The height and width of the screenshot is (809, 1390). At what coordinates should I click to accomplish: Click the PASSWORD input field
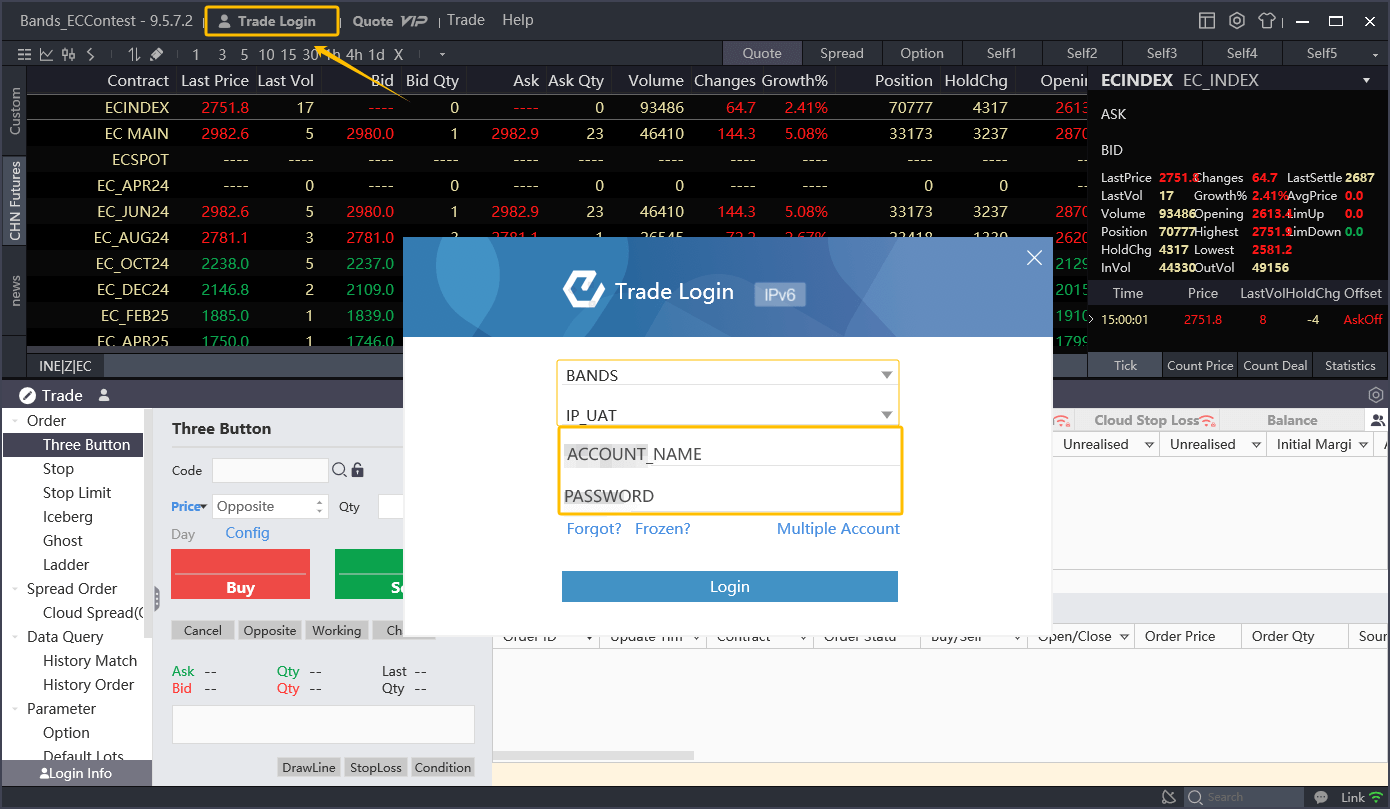point(732,496)
